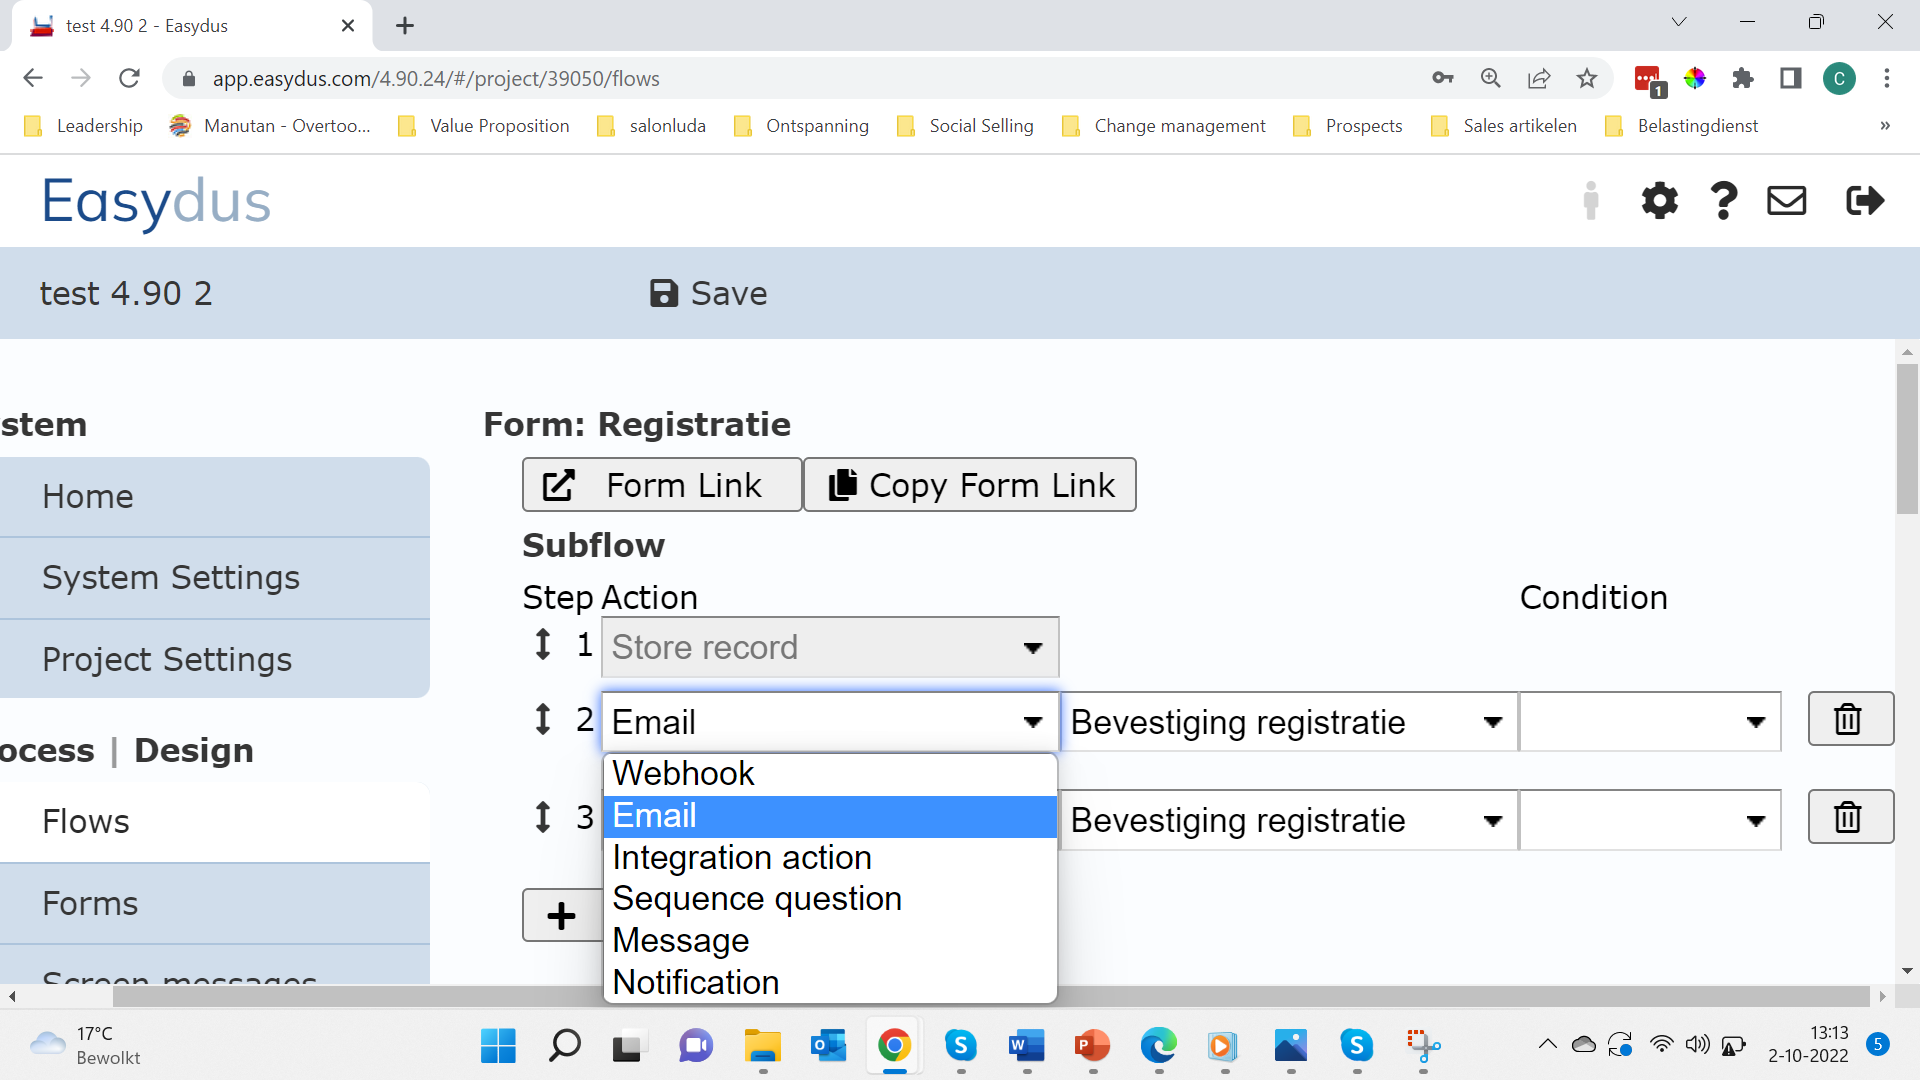Click the horizontal page scrollbar
1920x1080 pixels.
pos(990,996)
